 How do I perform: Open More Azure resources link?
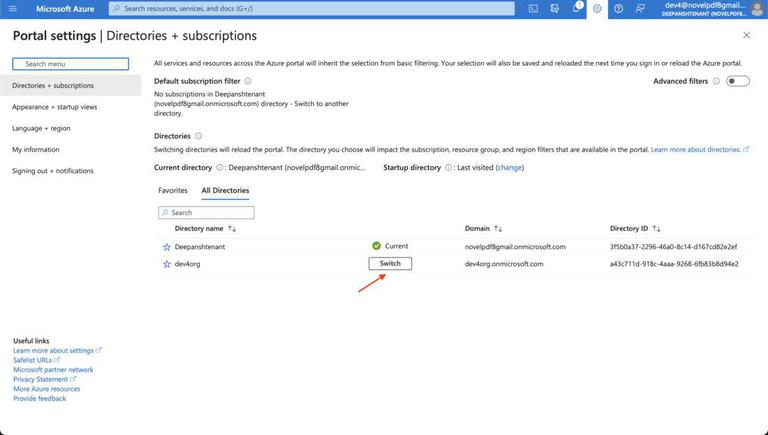click(47, 389)
